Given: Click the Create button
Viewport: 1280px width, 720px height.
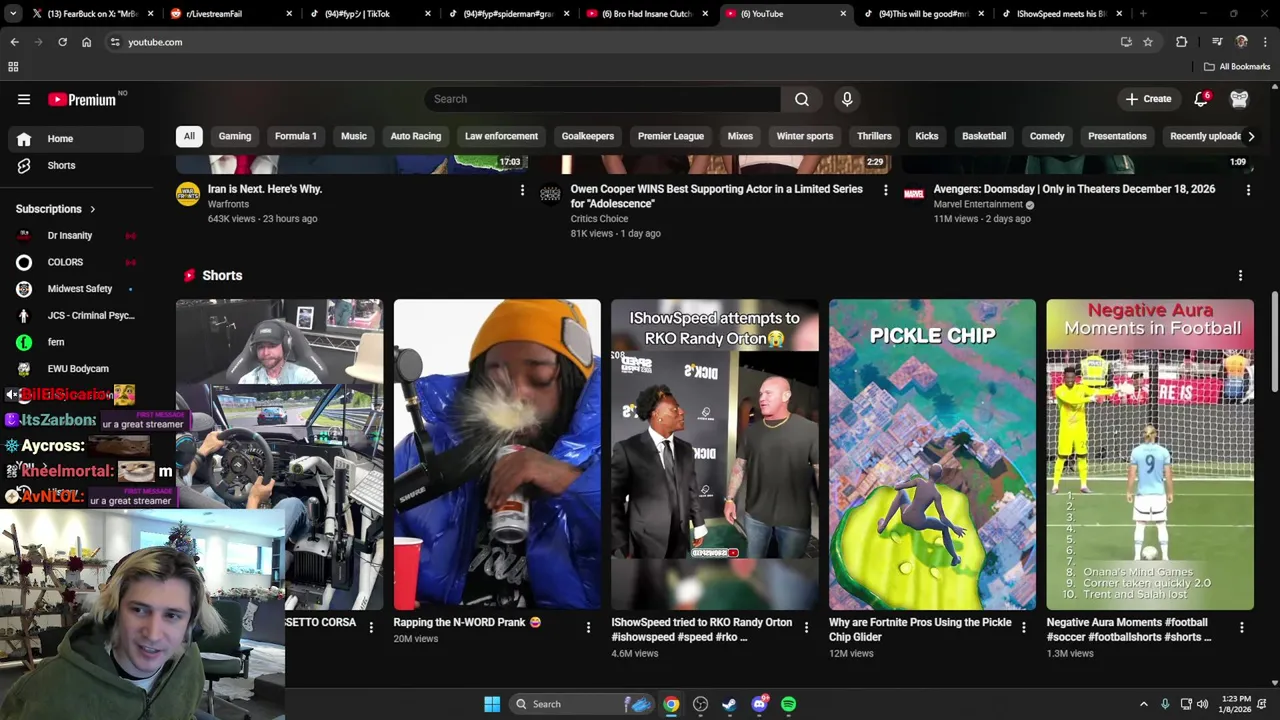Looking at the screenshot, I should [x=1148, y=99].
